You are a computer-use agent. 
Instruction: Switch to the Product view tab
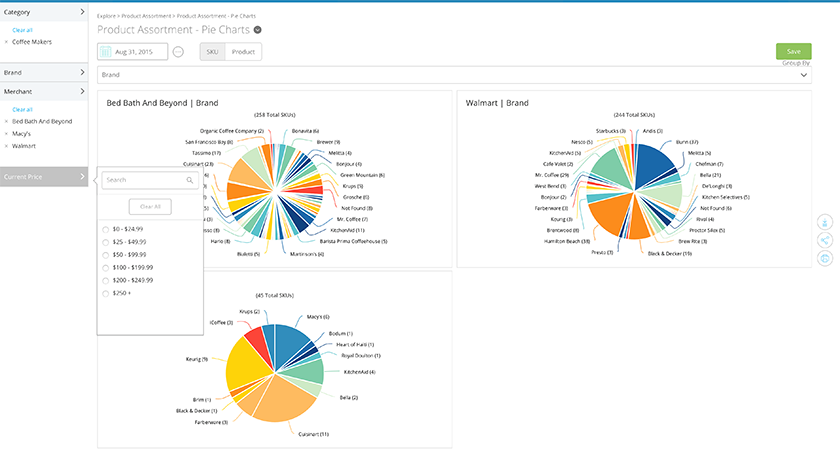243,52
